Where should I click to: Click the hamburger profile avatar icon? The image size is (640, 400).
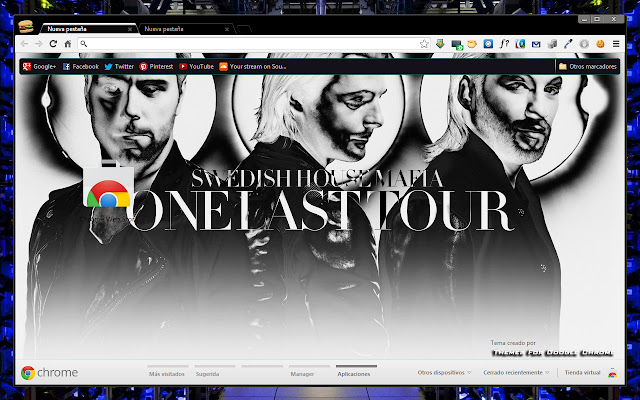pyautogui.click(x=26, y=27)
